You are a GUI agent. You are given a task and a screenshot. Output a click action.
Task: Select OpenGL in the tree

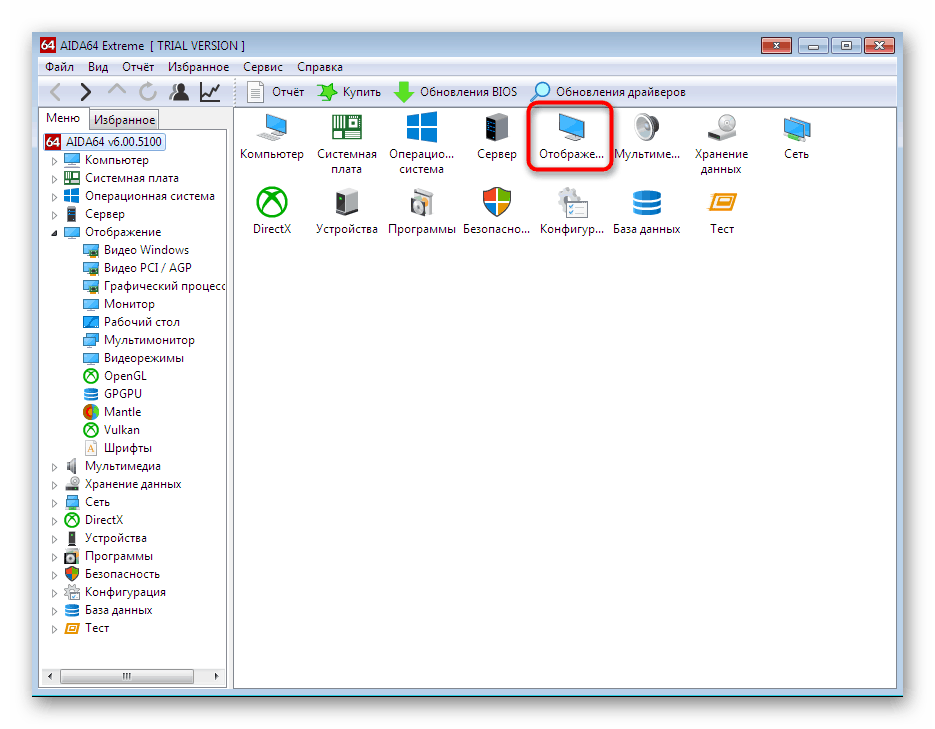pos(114,376)
